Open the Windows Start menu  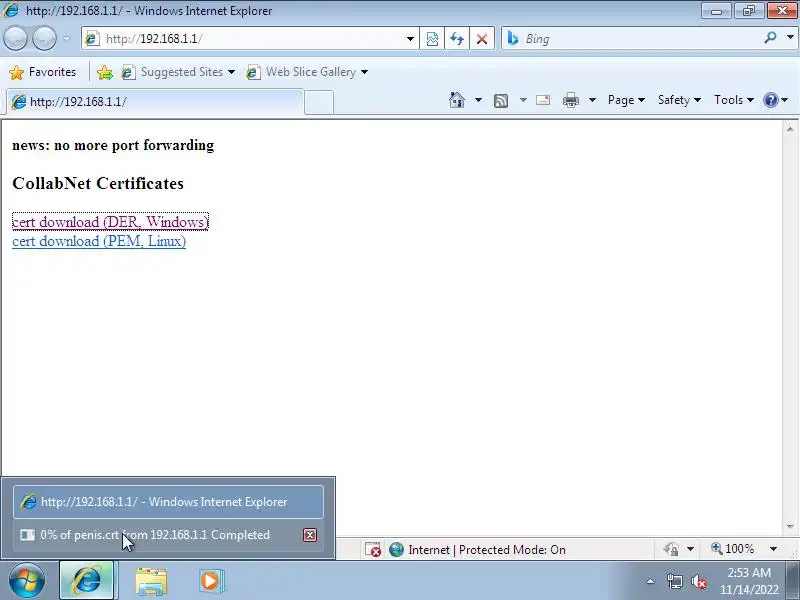click(x=26, y=581)
